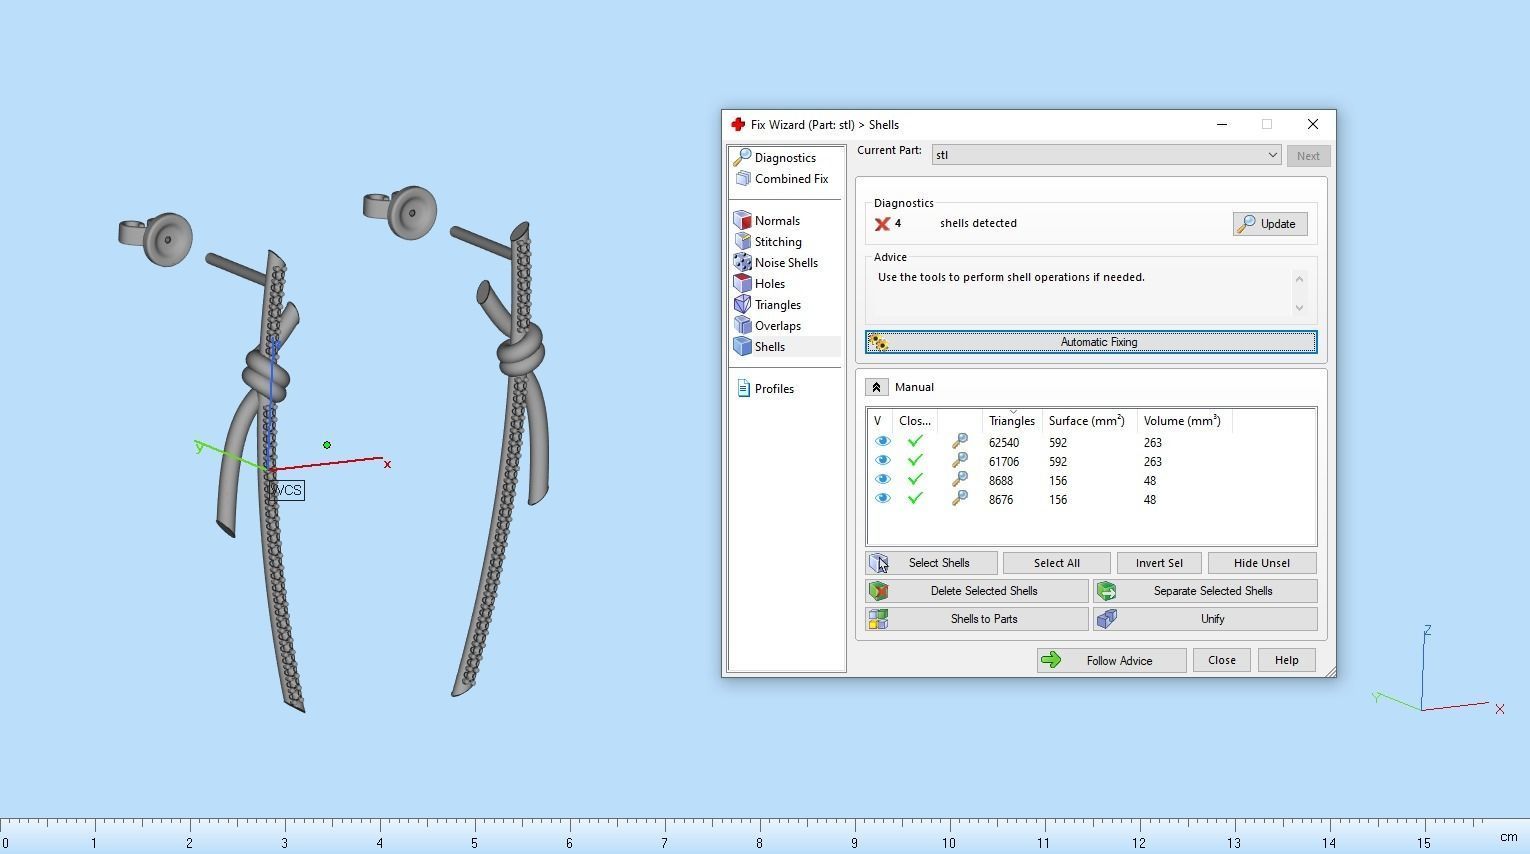
Task: Click the Hide Unsel button
Action: click(x=1262, y=563)
